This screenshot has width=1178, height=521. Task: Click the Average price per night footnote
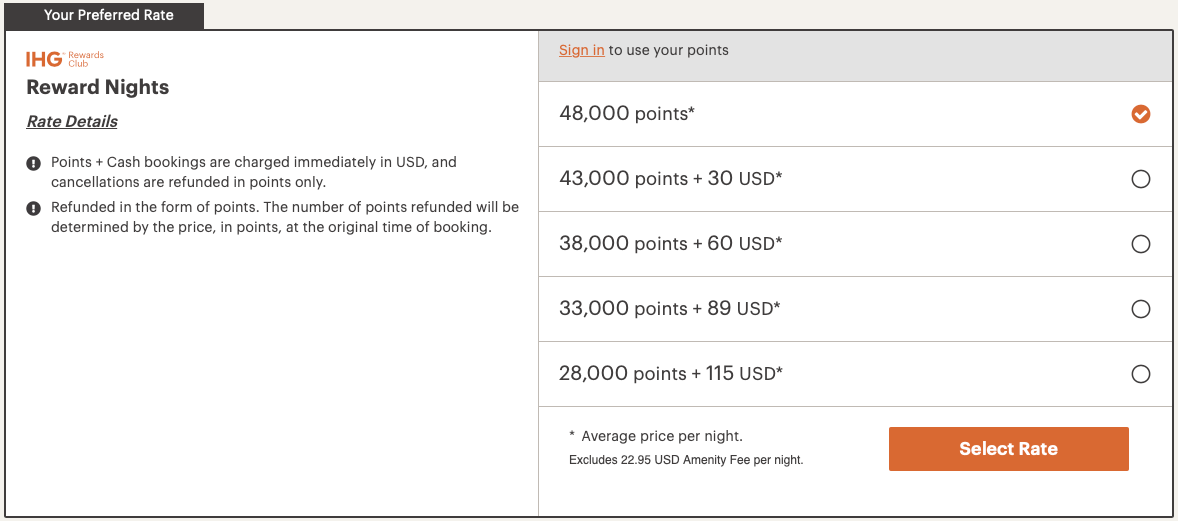tap(661, 436)
